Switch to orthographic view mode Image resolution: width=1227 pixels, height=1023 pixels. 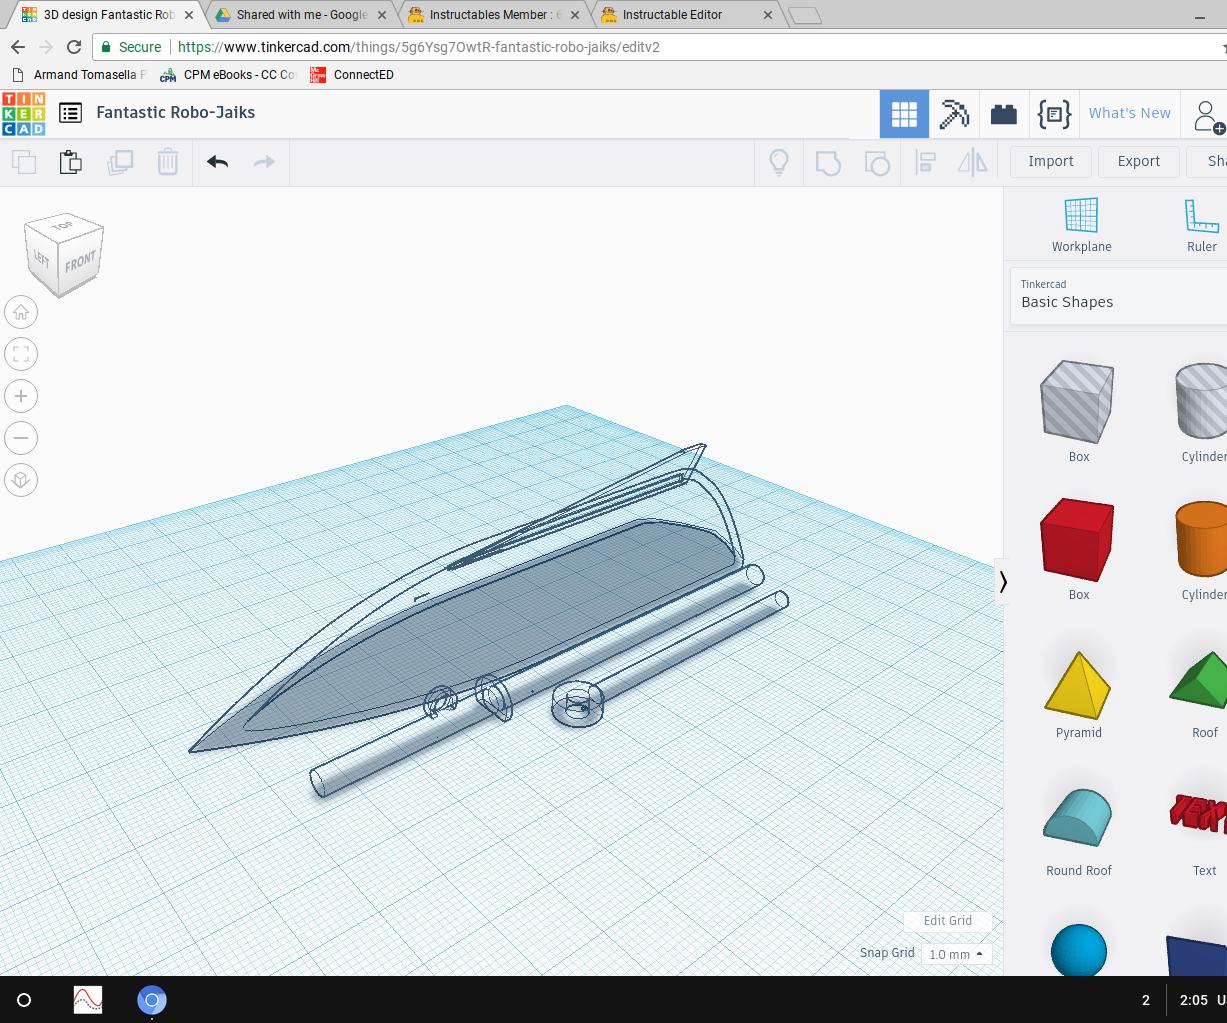point(21,480)
